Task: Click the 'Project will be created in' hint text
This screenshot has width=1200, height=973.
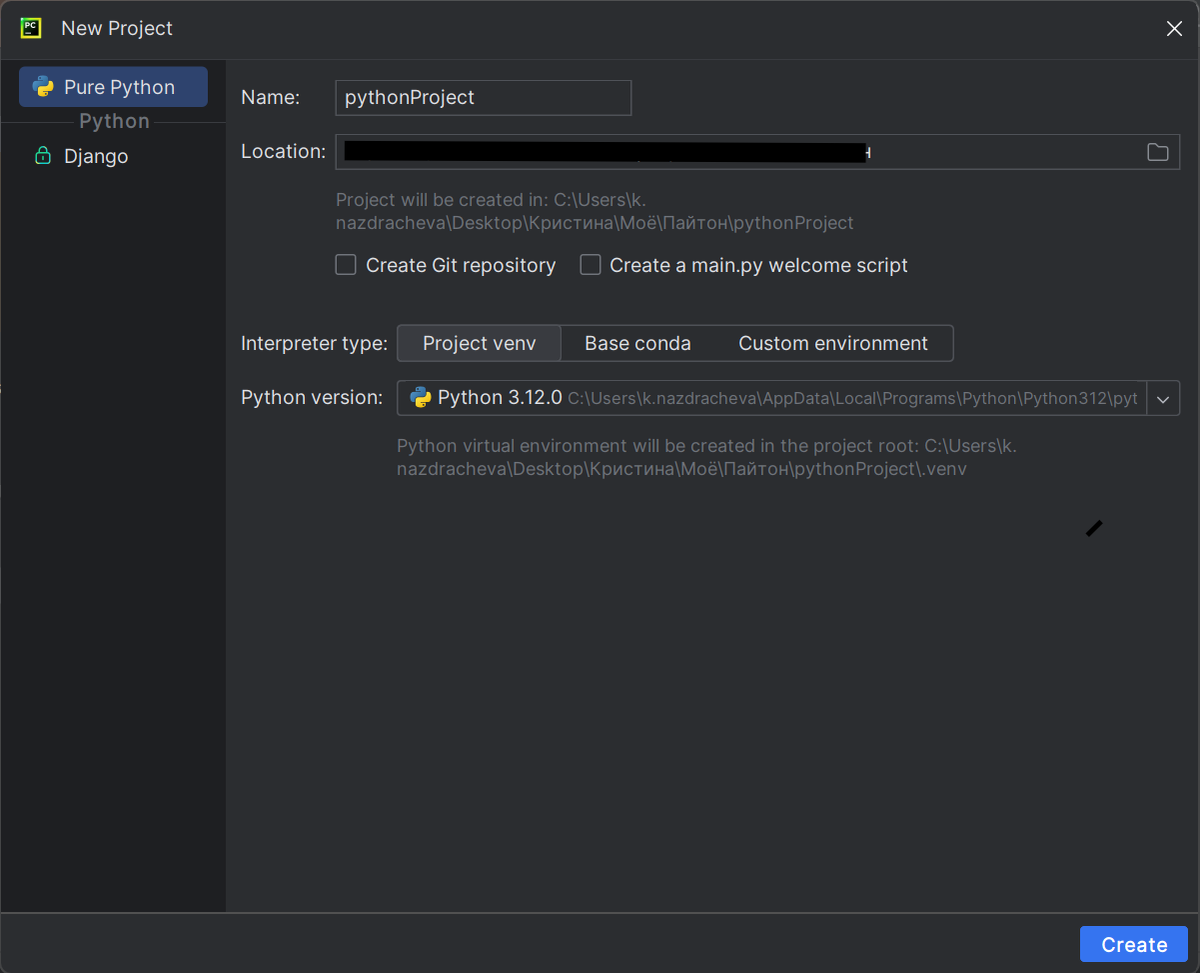Action: (595, 211)
